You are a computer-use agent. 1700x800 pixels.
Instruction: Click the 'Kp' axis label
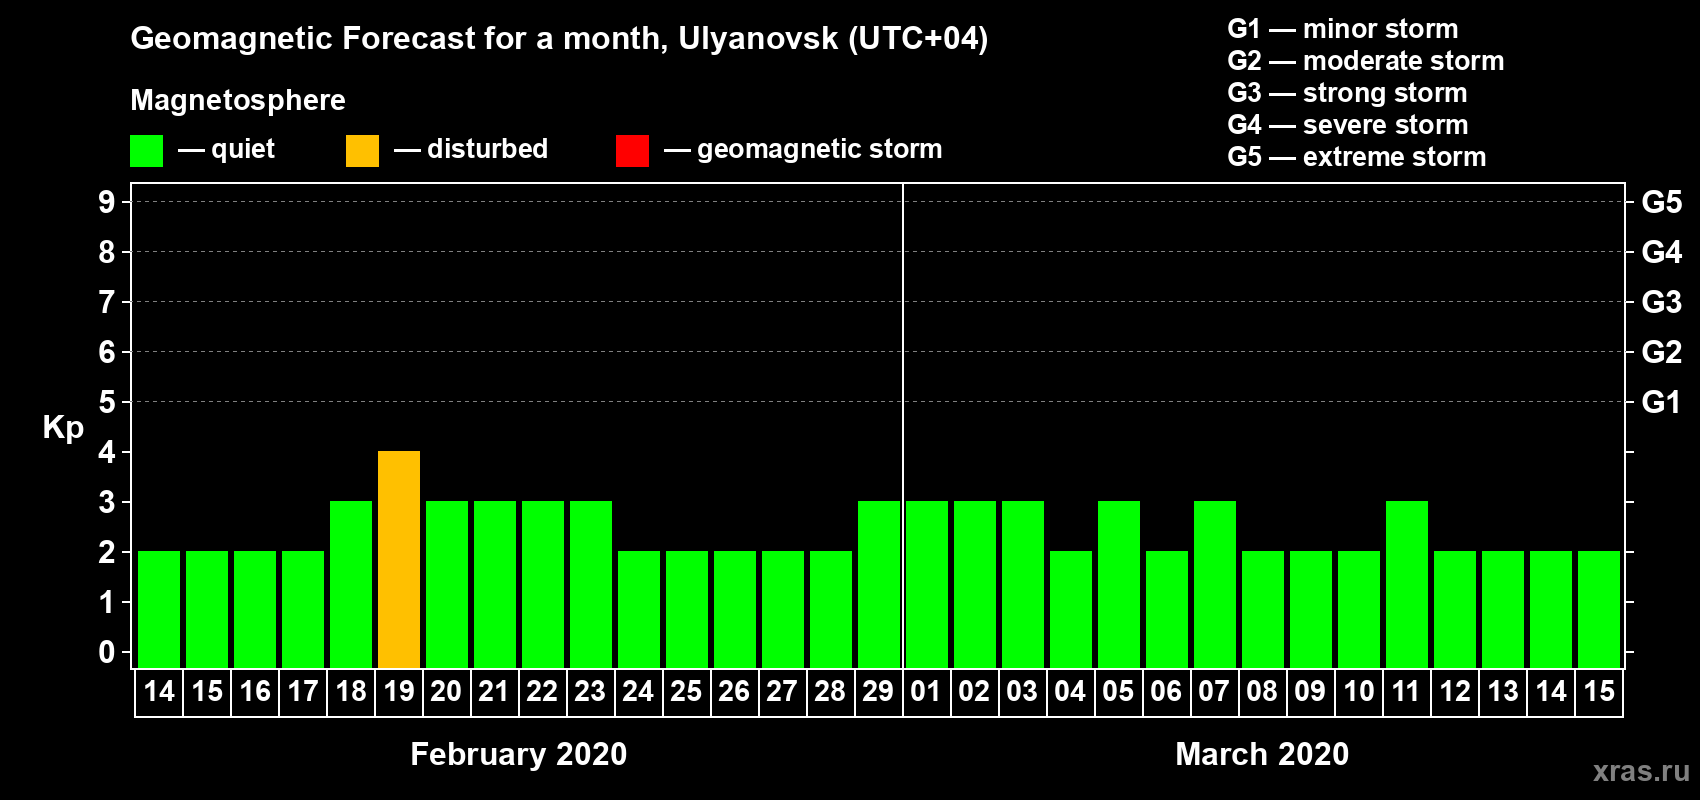tap(63, 428)
